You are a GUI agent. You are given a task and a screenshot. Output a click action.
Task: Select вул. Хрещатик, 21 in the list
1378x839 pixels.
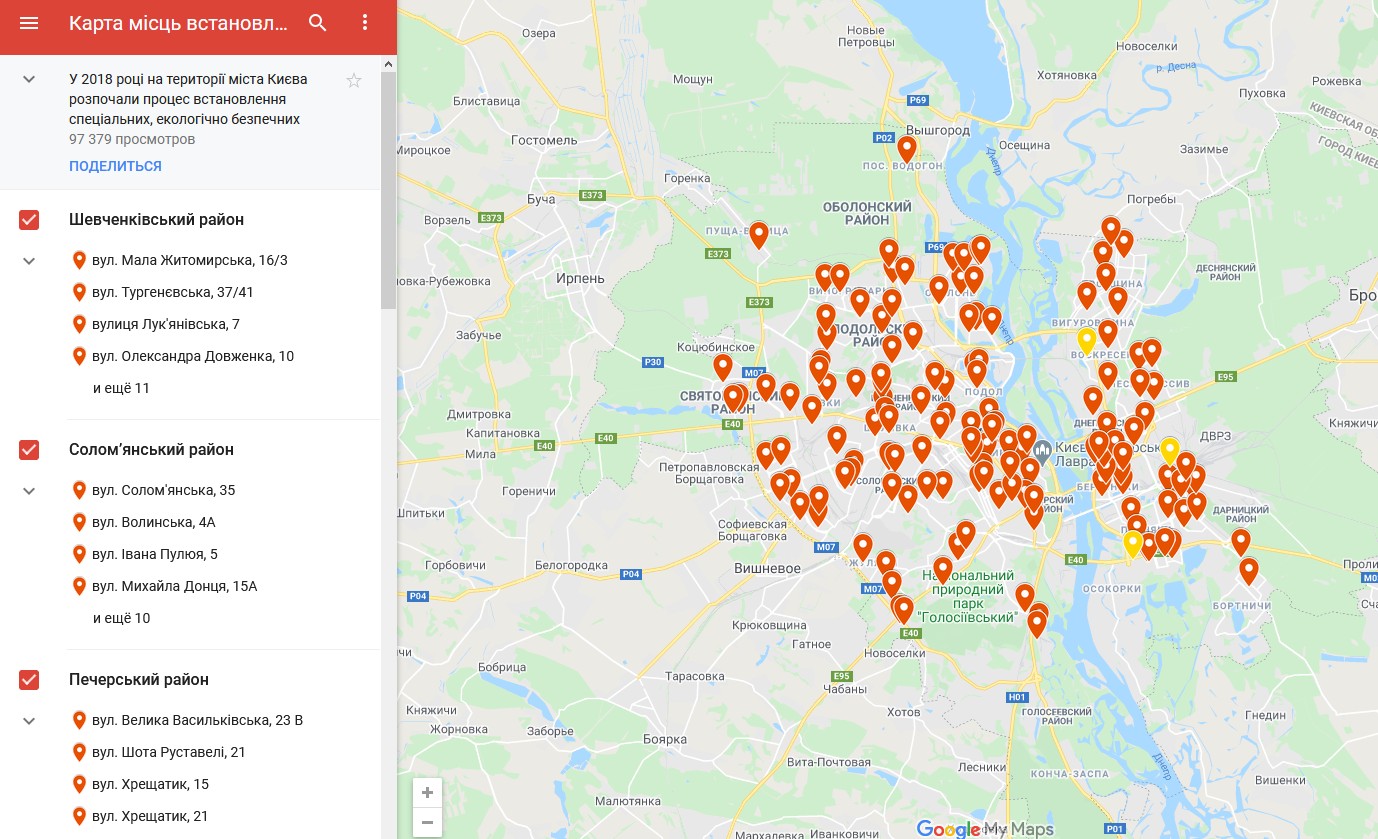pos(150,816)
